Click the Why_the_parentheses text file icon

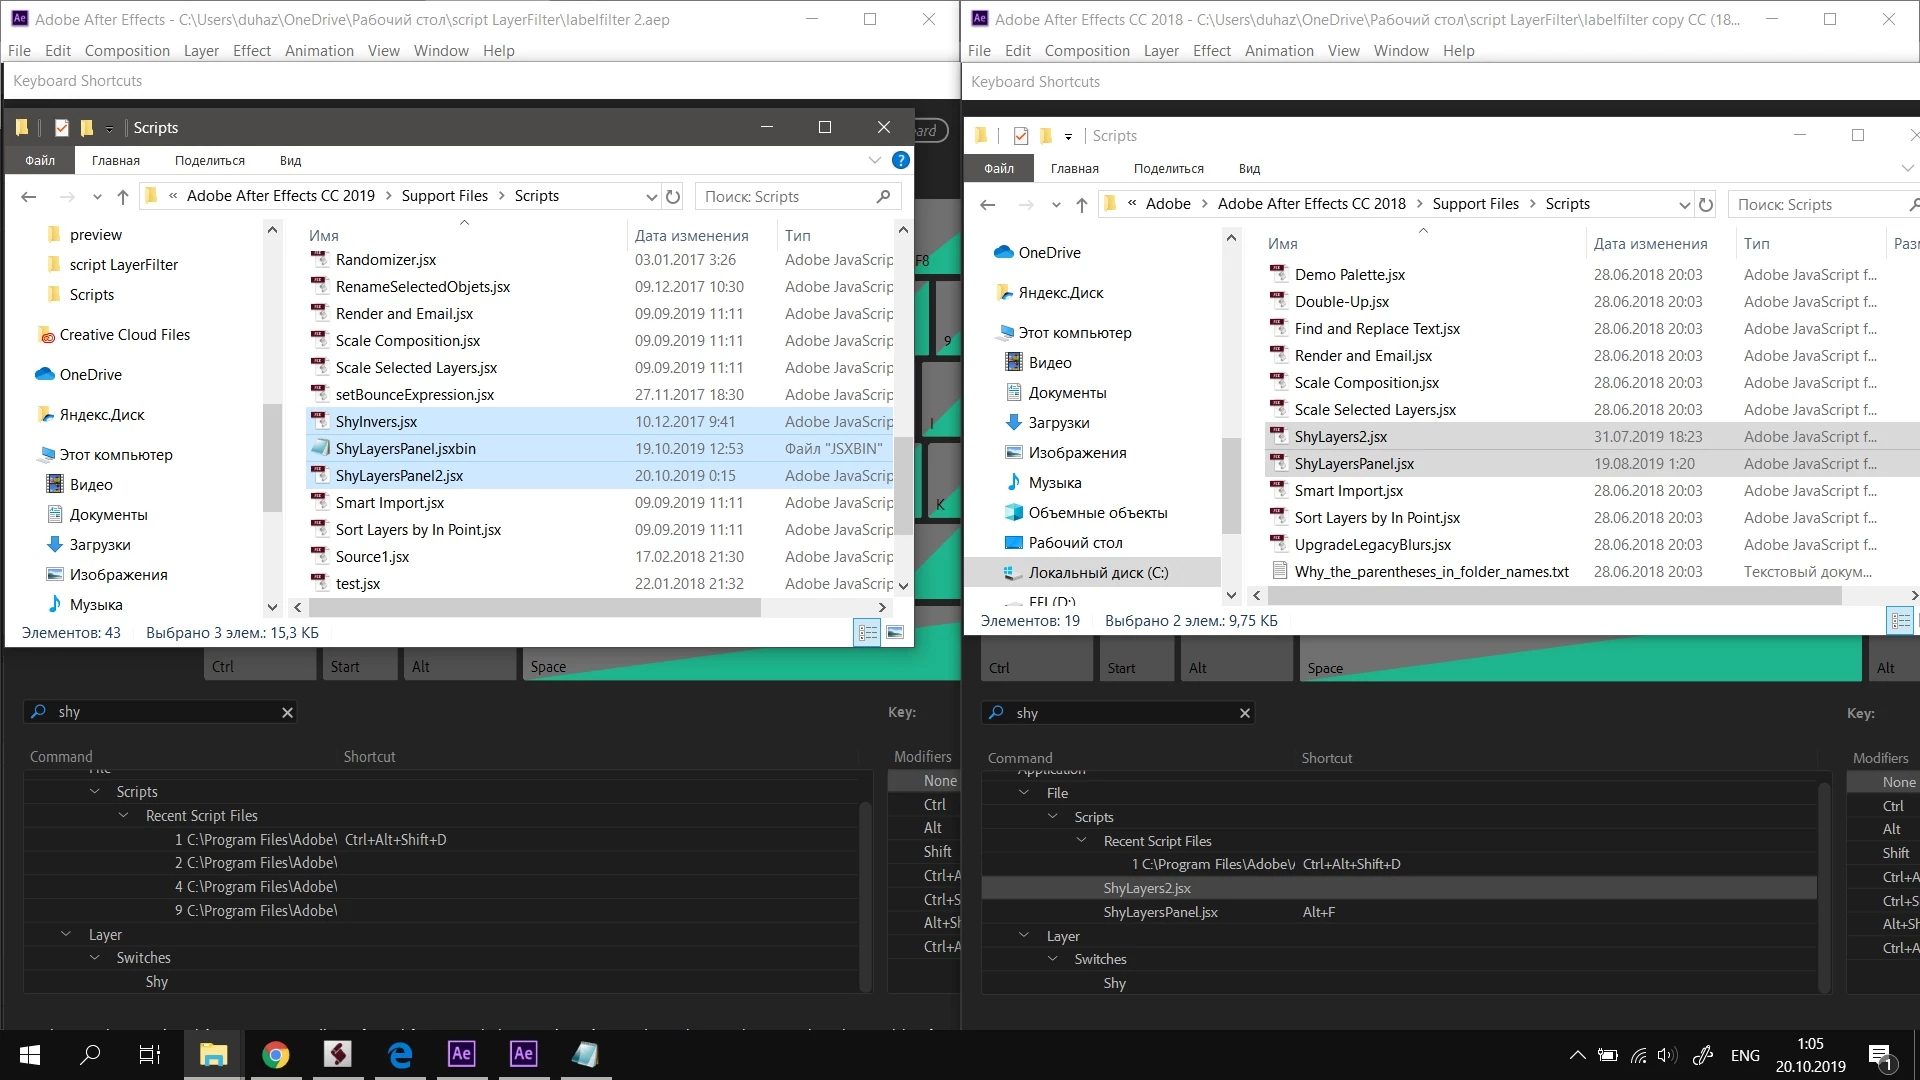[1278, 571]
